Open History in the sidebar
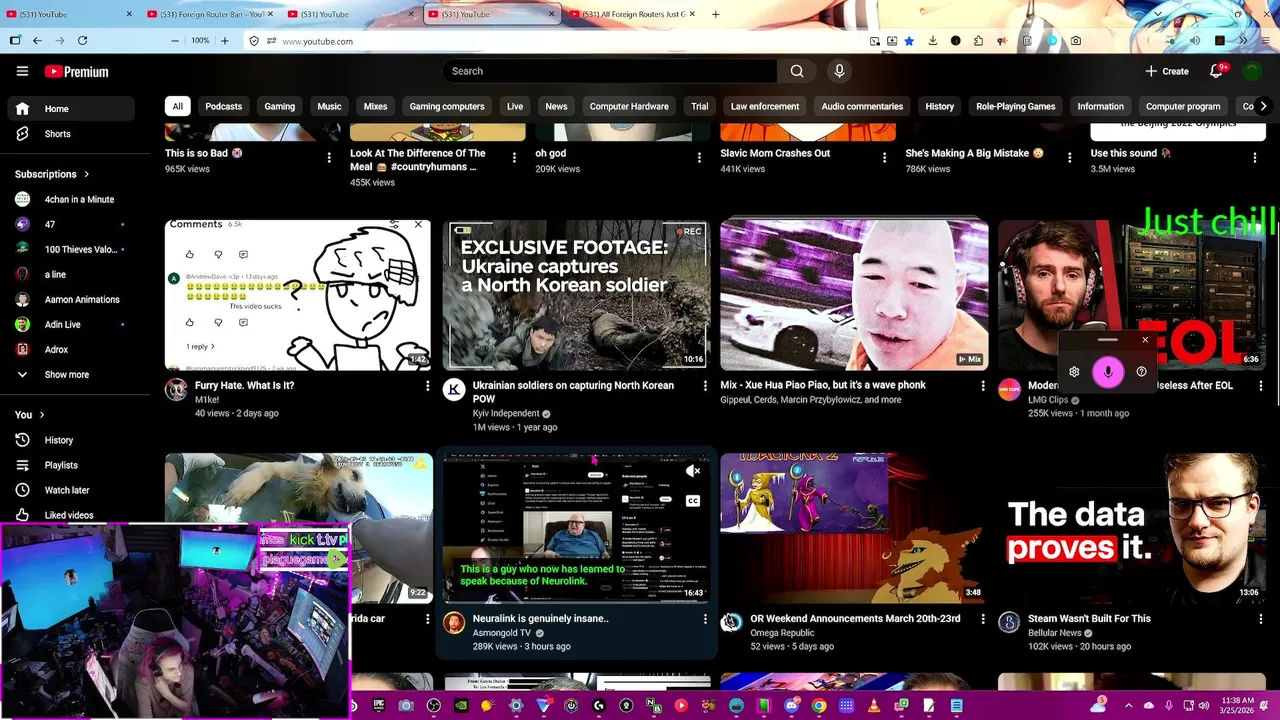 coord(70,440)
